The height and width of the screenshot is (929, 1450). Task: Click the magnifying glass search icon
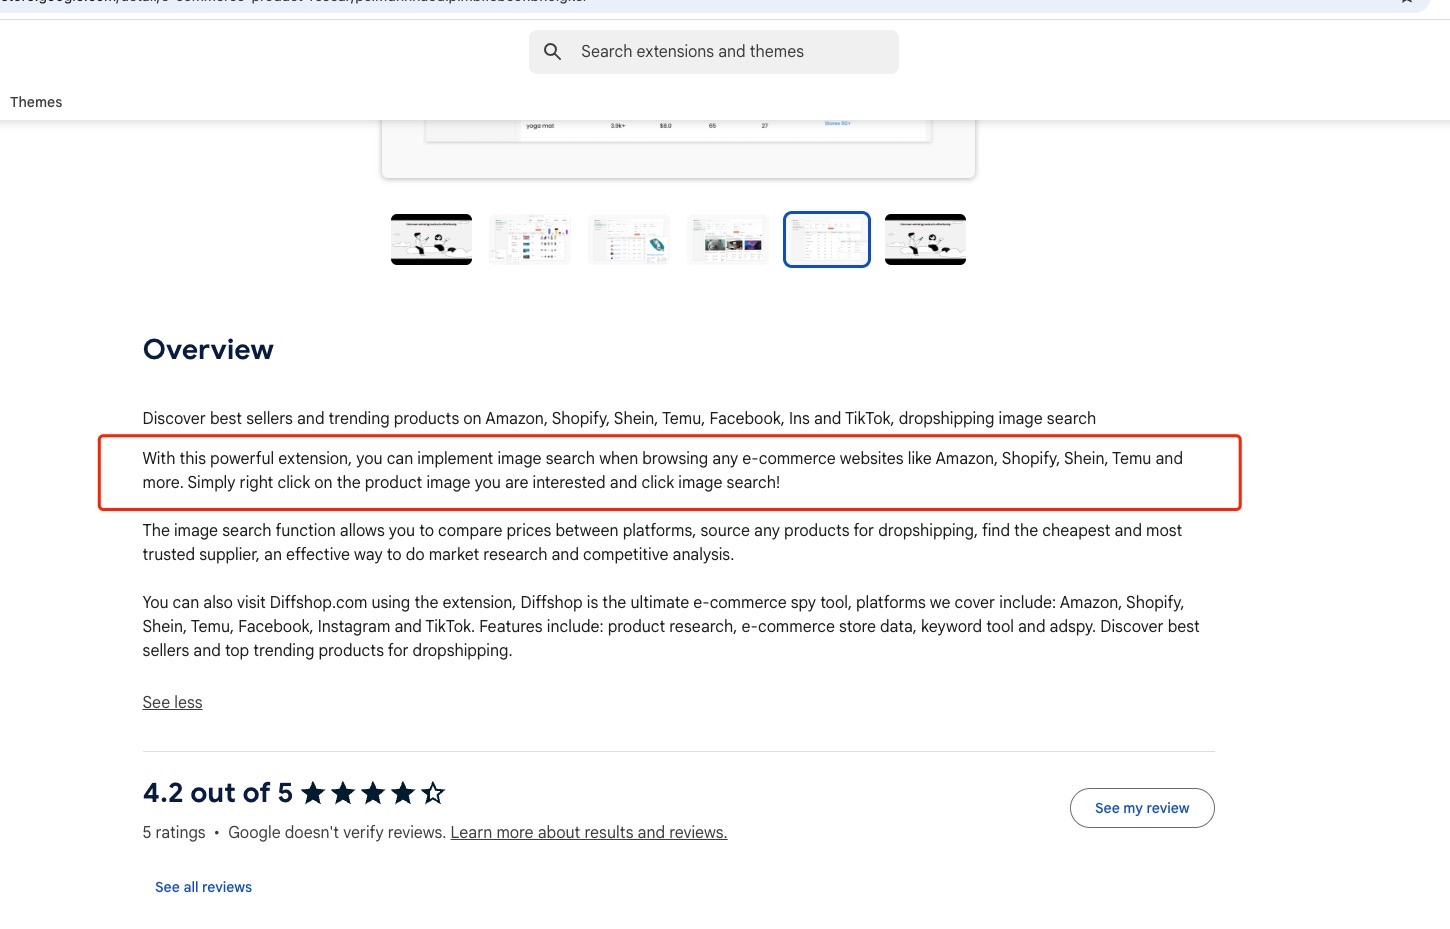(552, 51)
